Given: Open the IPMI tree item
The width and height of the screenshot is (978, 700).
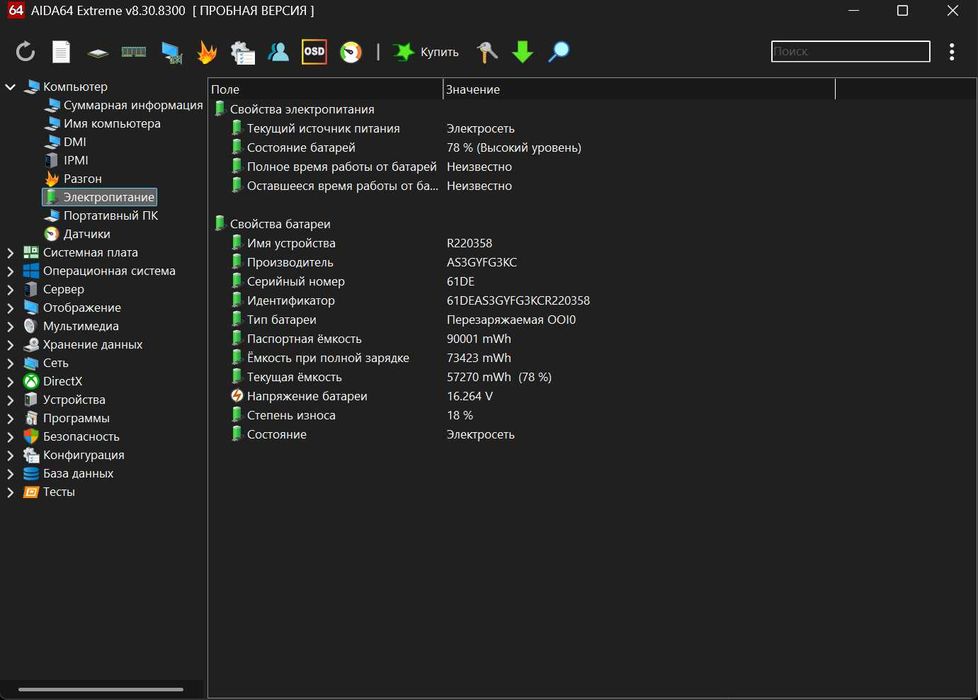Looking at the screenshot, I should [75, 160].
